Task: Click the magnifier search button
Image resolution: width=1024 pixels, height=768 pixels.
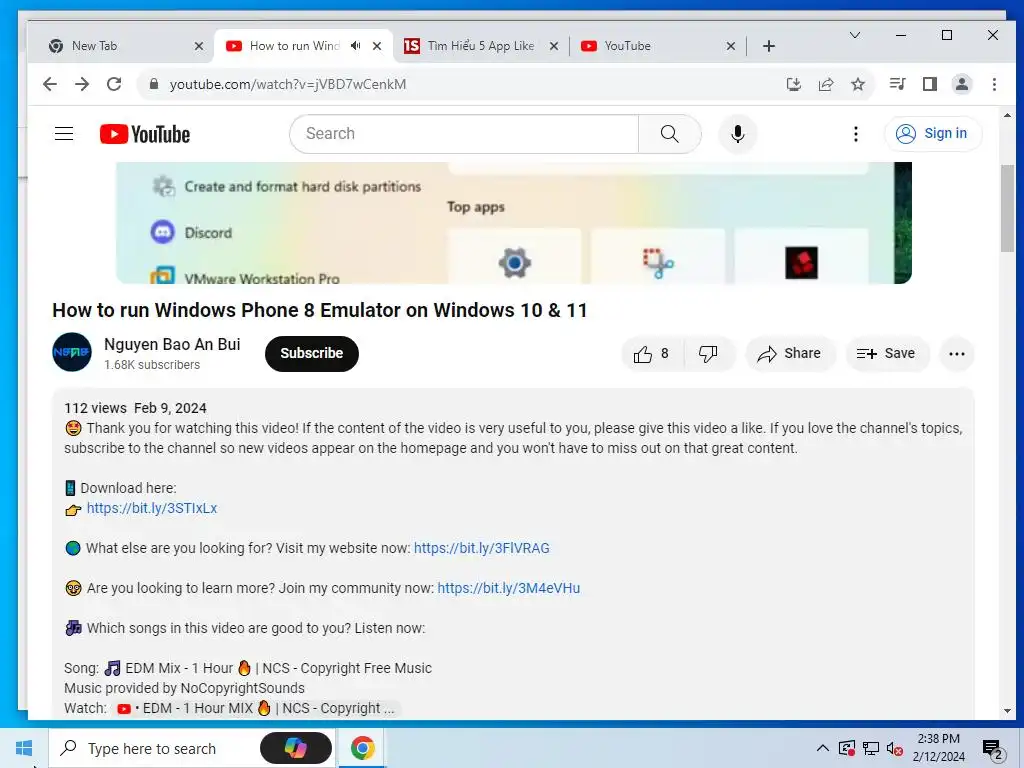Action: (669, 134)
